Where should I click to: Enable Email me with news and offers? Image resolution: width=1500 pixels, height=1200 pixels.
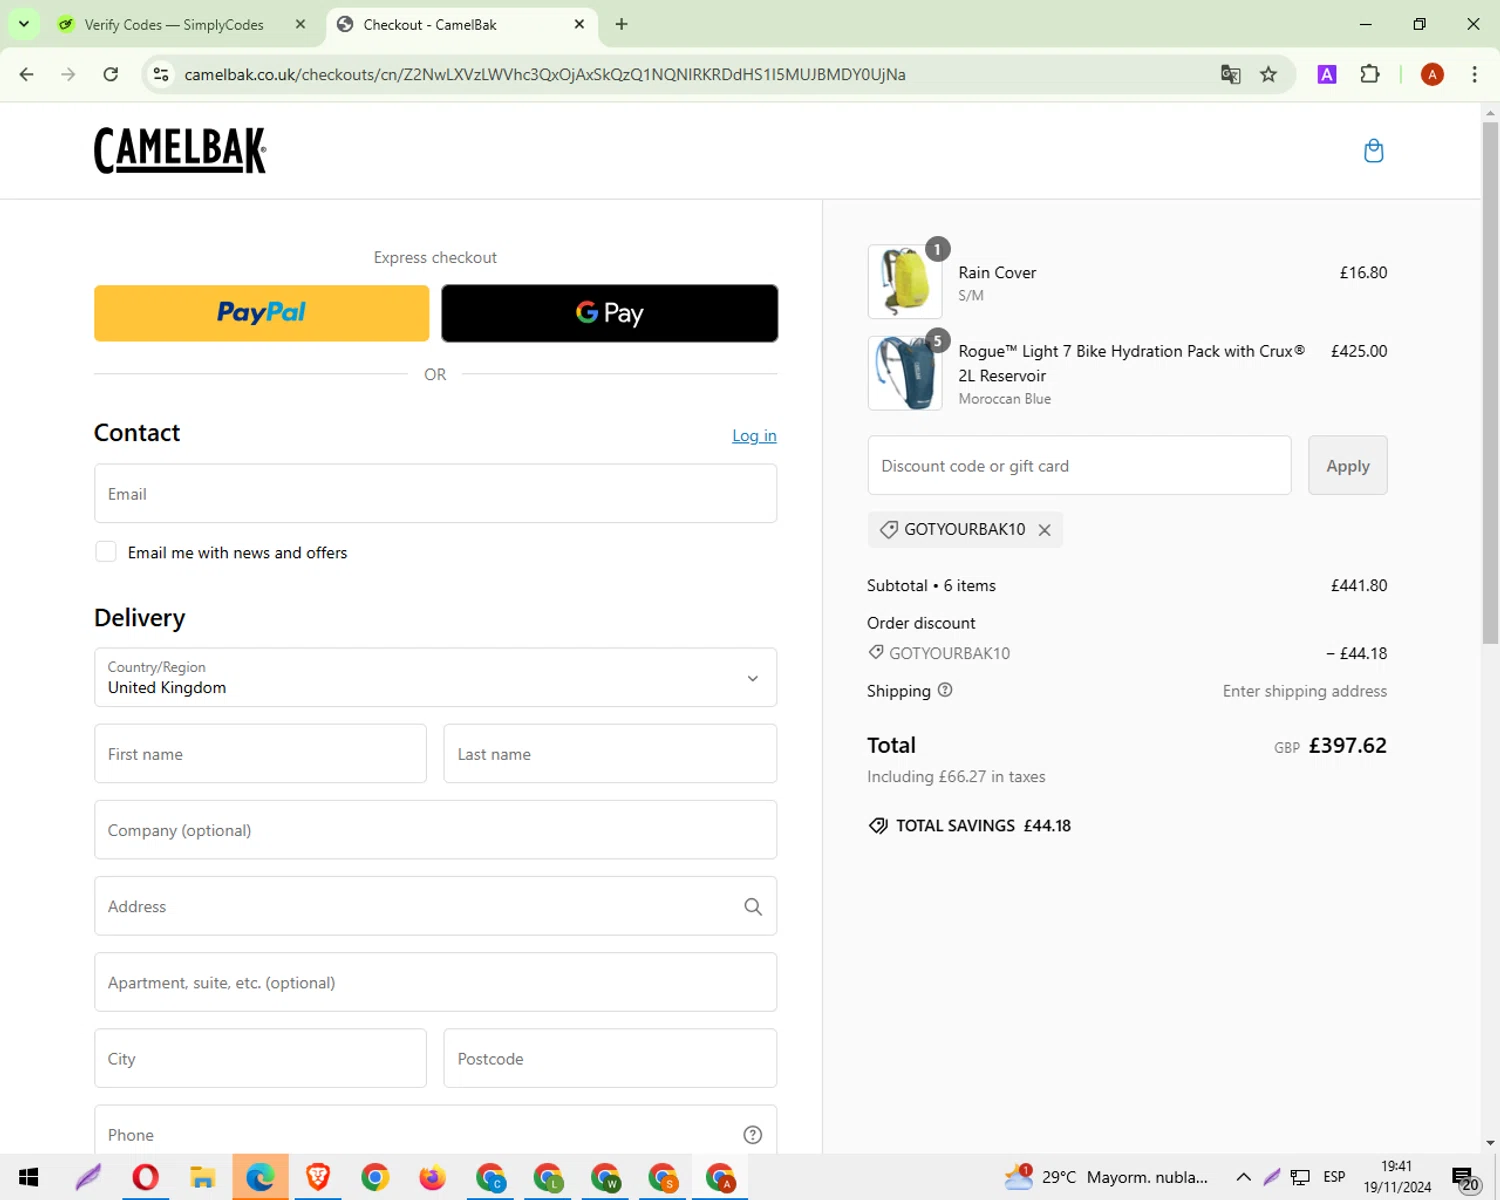pos(106,552)
